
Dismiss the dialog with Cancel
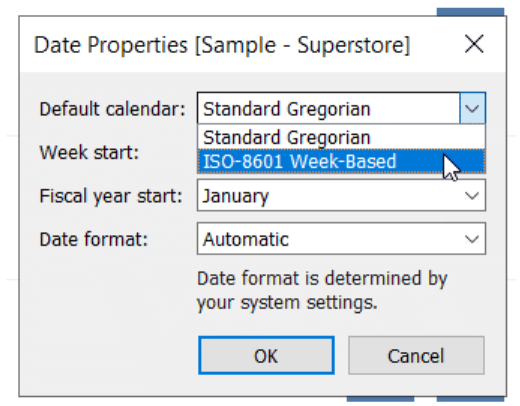(x=416, y=355)
